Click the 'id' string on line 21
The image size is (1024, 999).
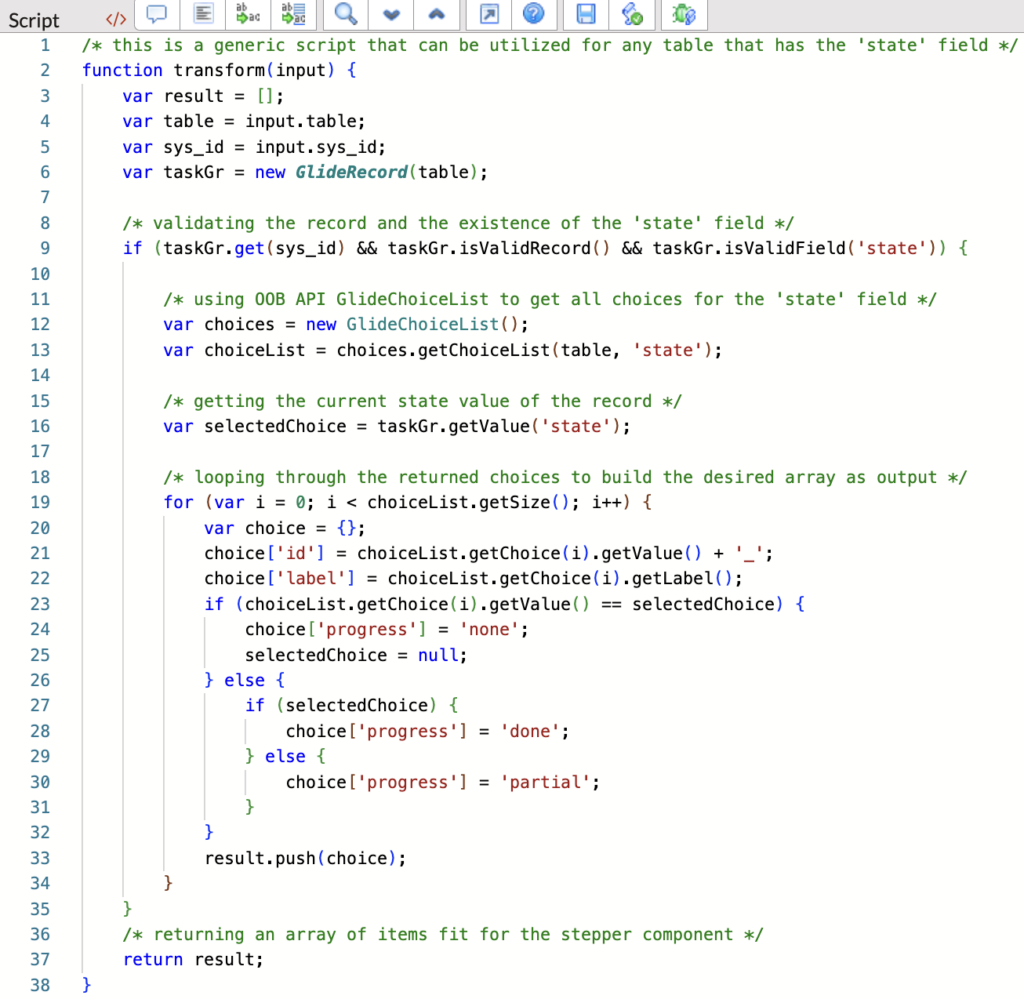coord(296,553)
